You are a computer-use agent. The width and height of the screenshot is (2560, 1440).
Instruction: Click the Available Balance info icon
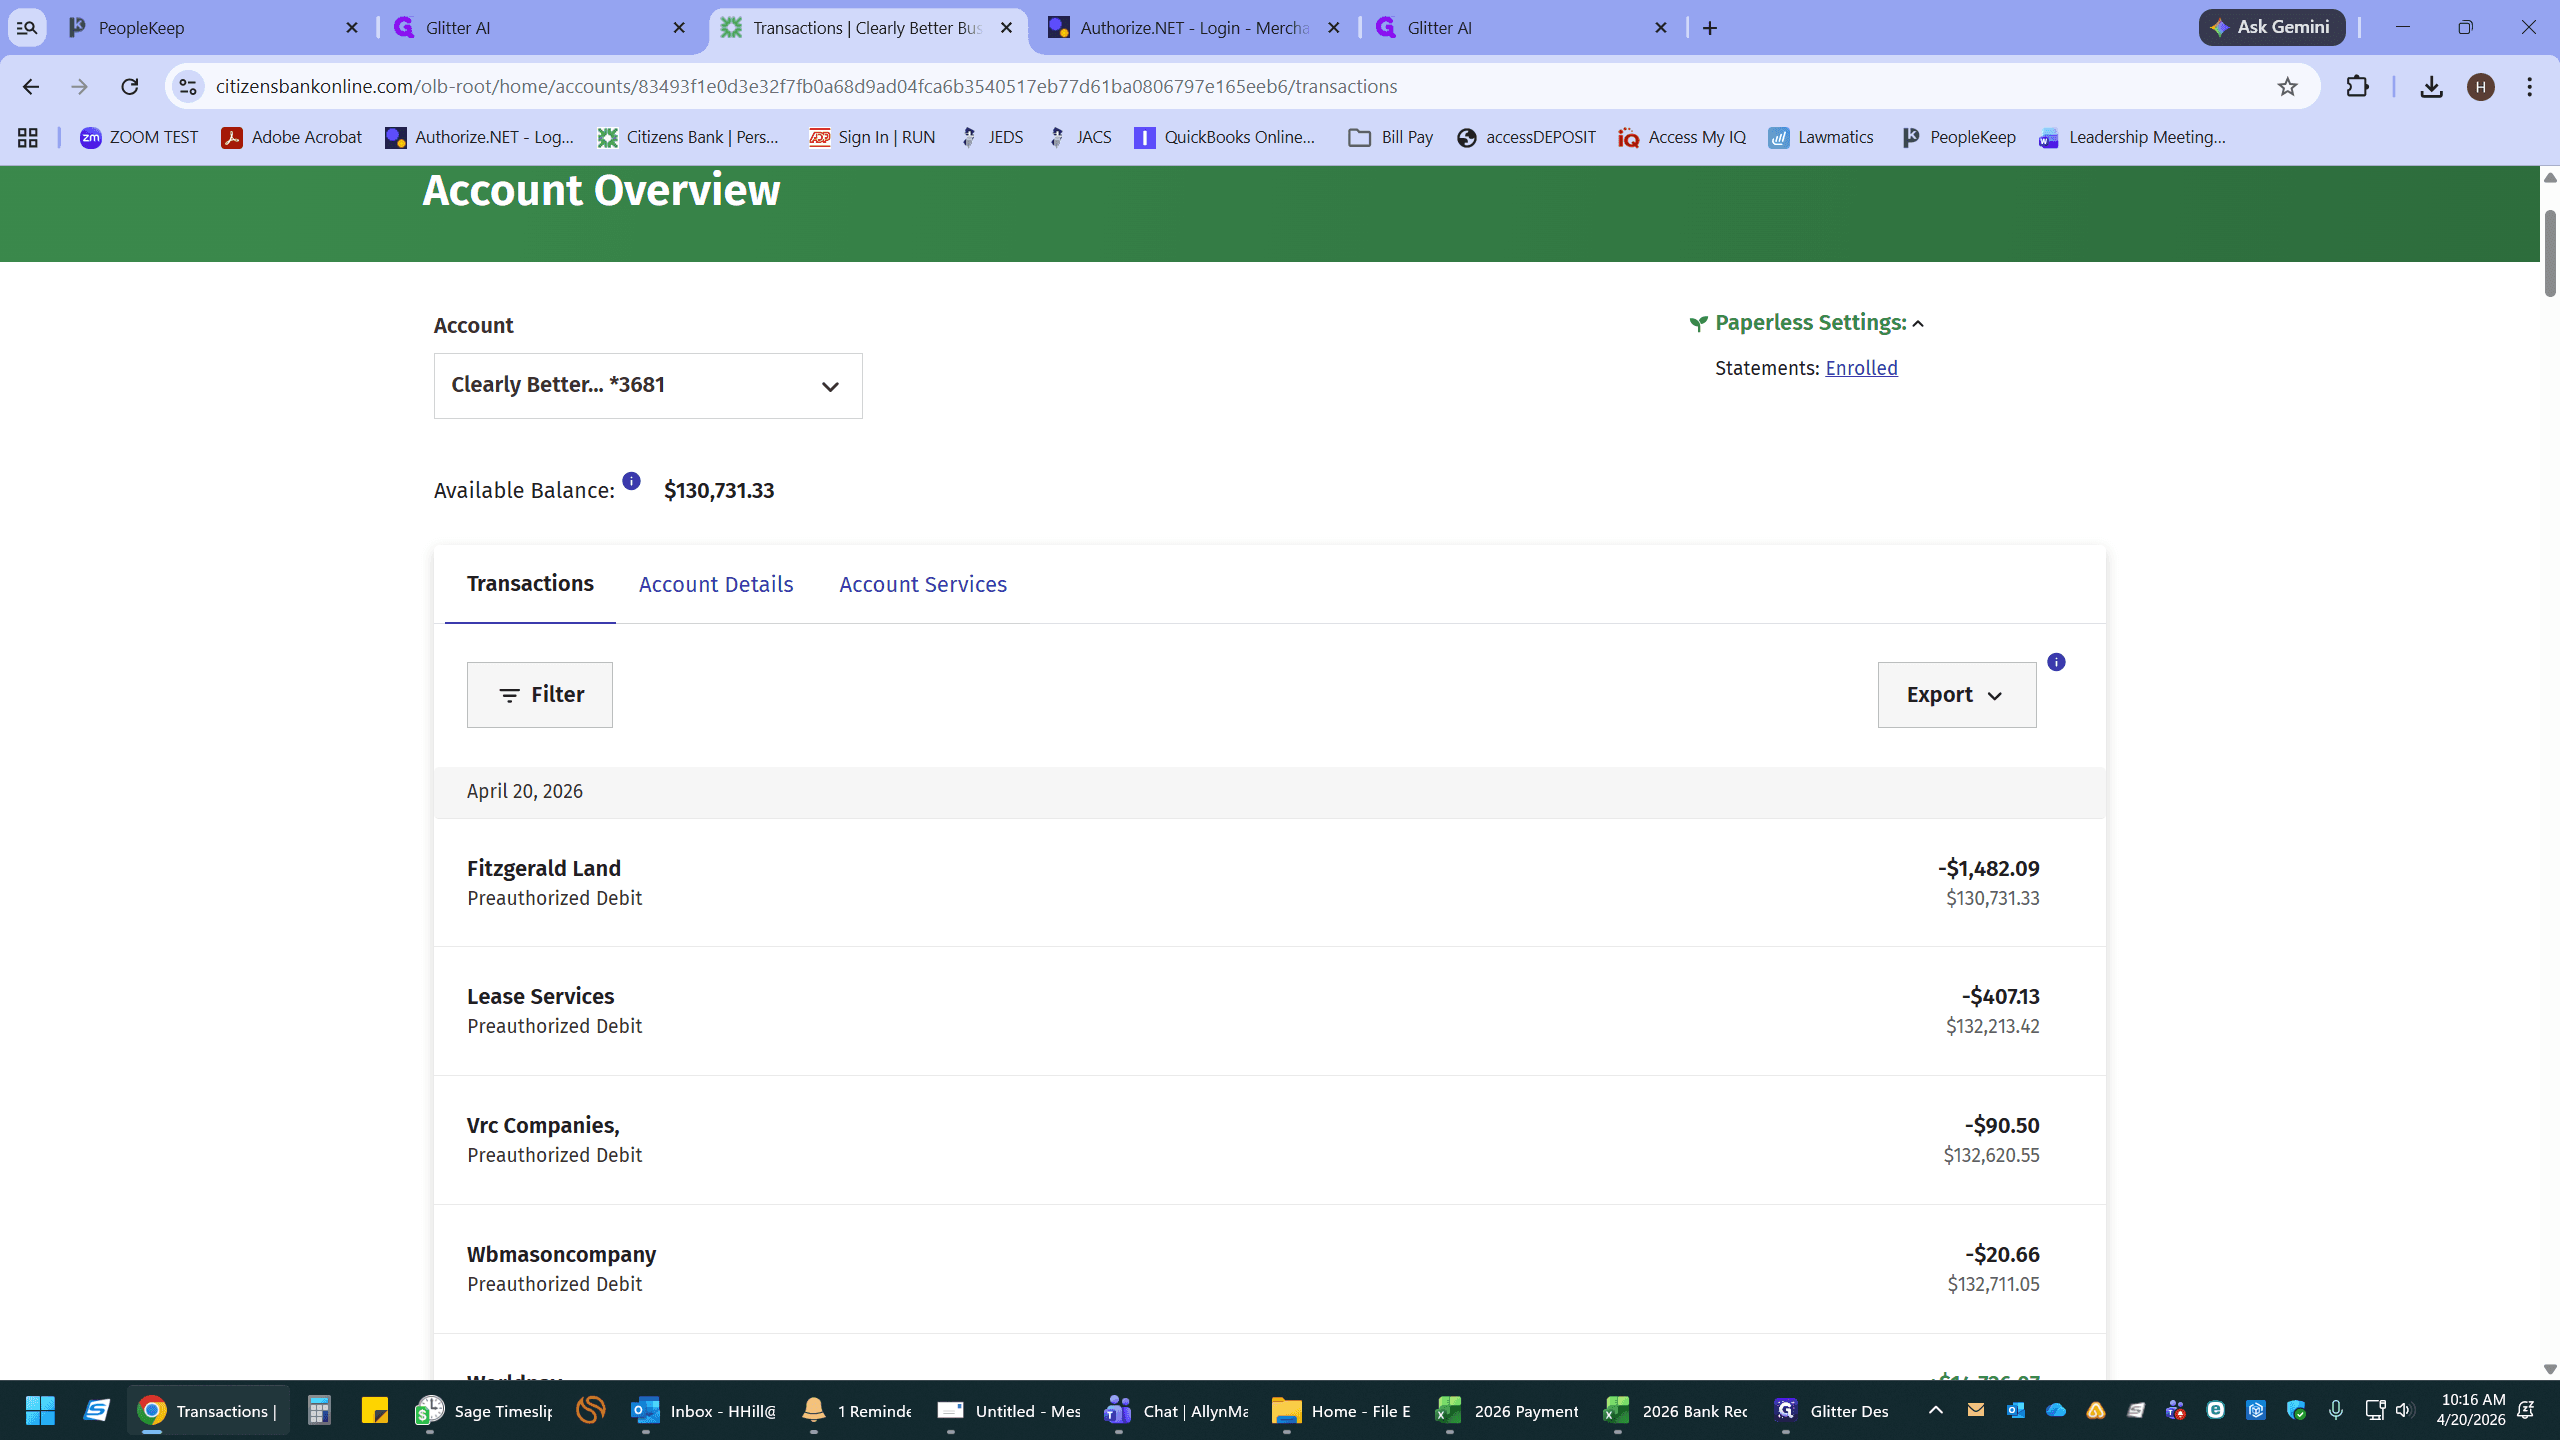(x=631, y=481)
